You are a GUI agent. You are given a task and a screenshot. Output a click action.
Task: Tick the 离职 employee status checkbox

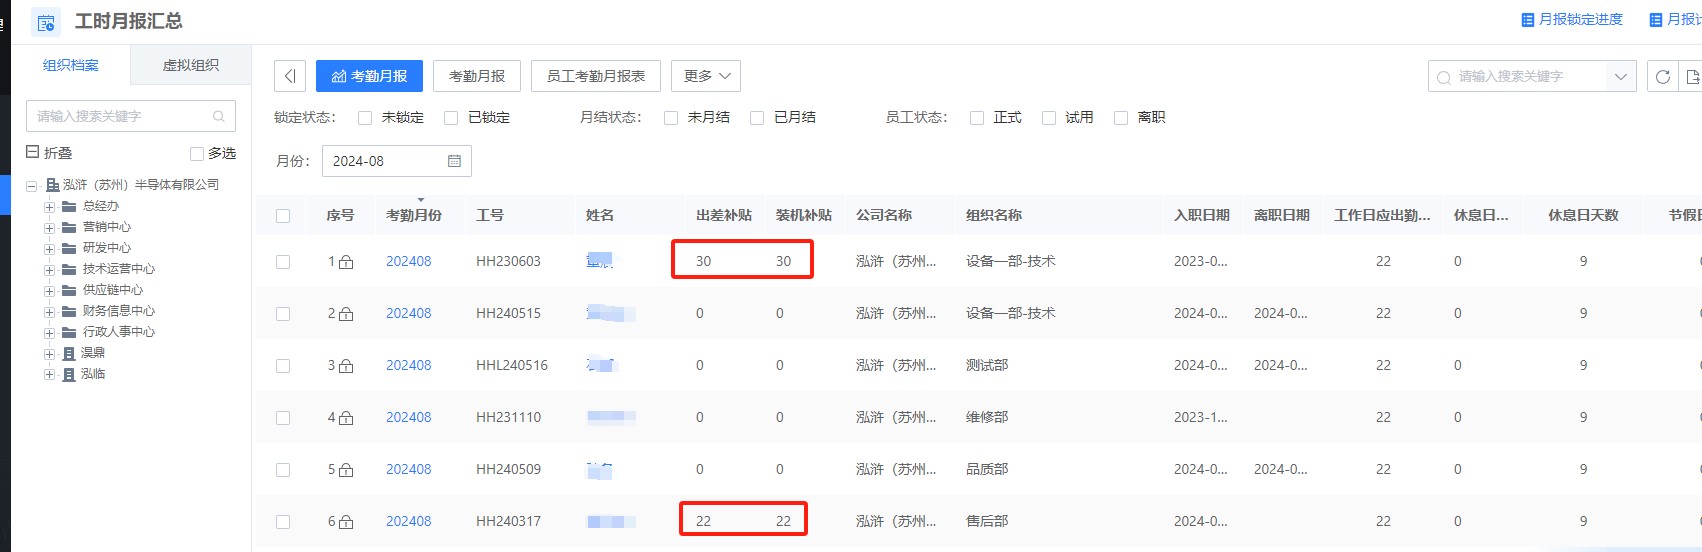tap(1121, 118)
